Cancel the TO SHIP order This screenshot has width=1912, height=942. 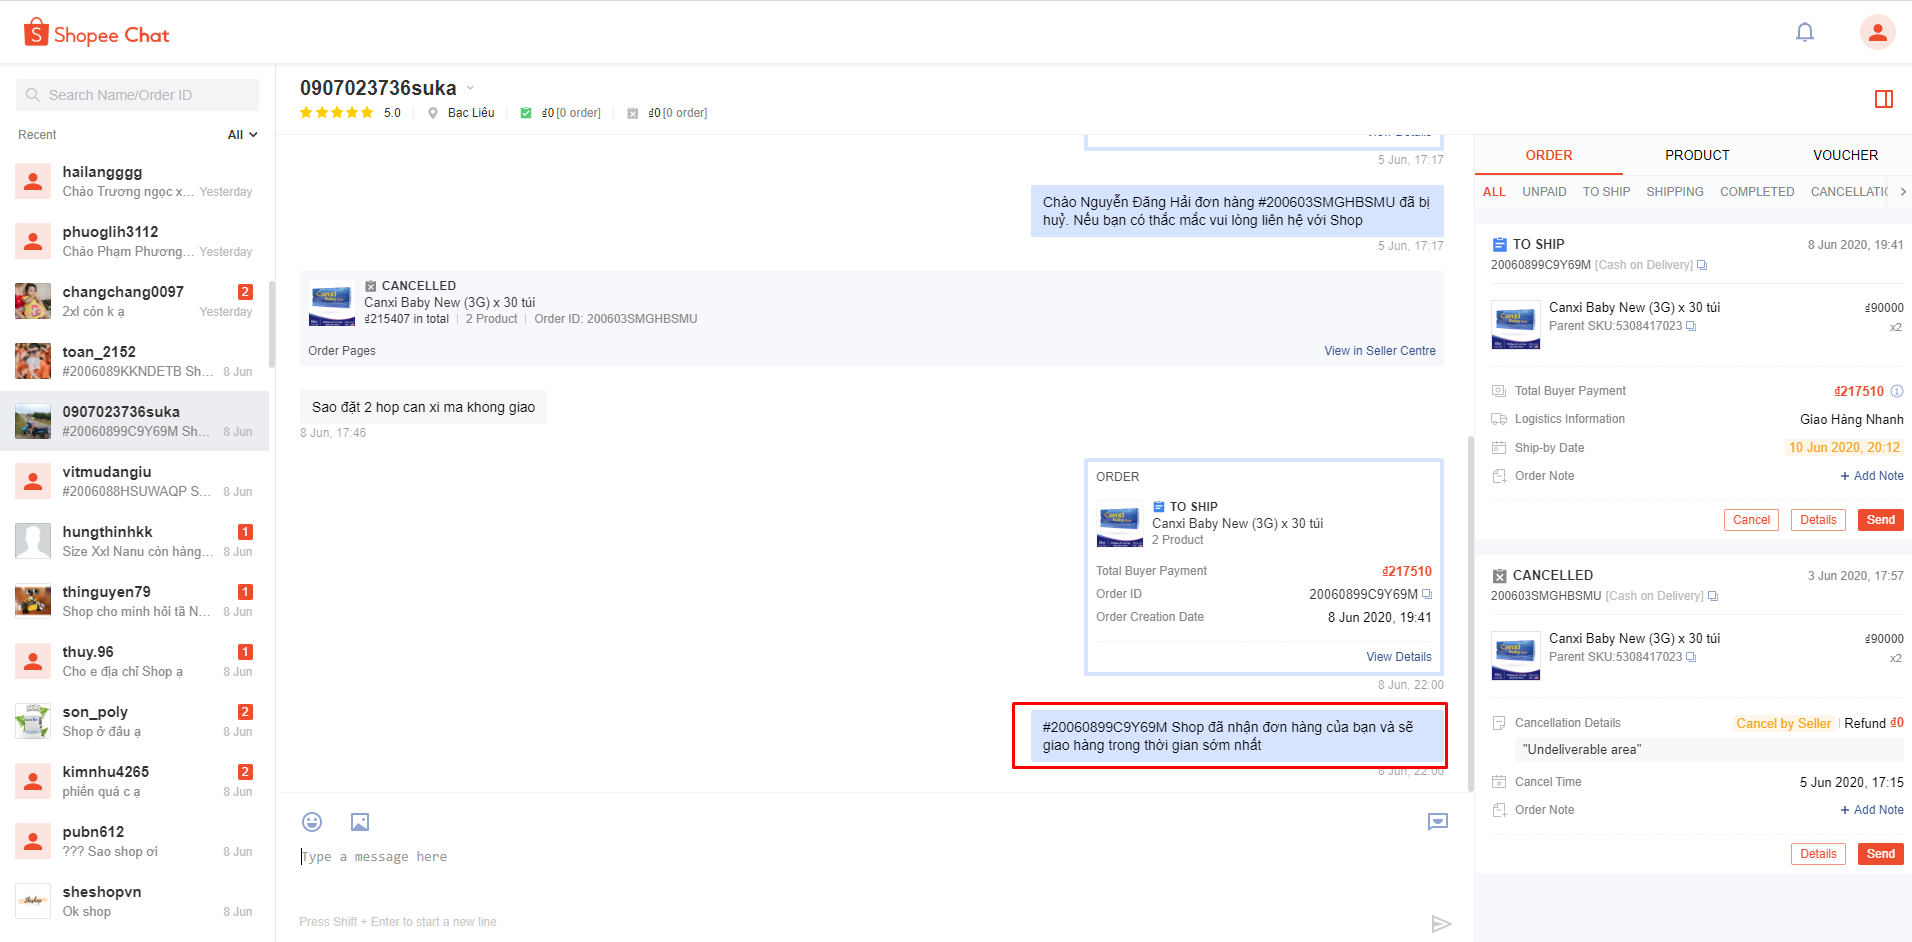click(1751, 520)
